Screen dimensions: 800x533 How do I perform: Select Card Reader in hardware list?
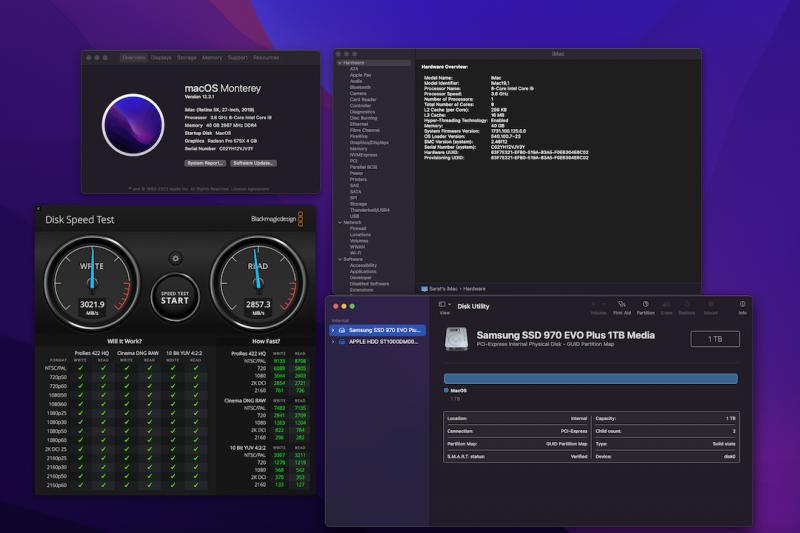pyautogui.click(x=363, y=99)
